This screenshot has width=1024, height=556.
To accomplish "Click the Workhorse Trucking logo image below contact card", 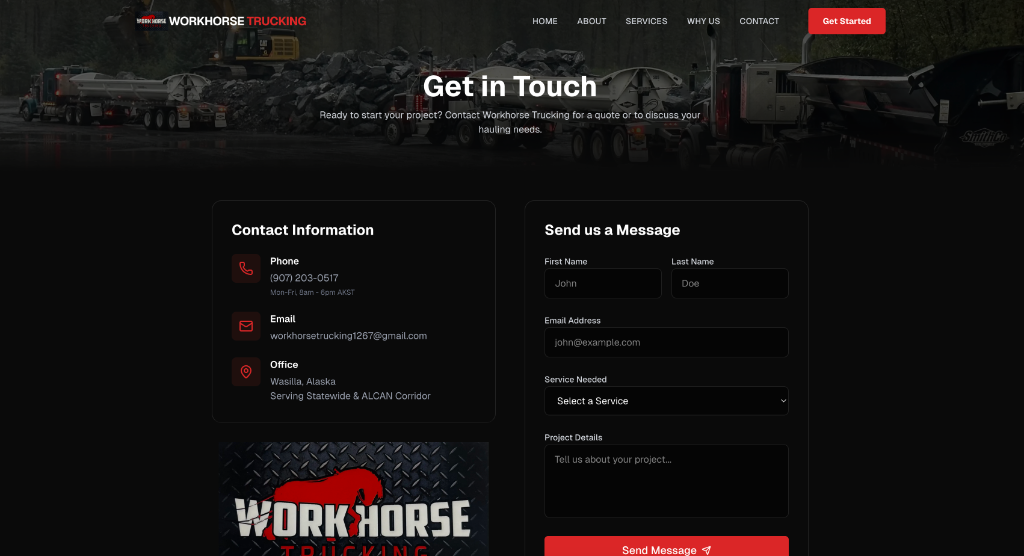I will tap(354, 499).
